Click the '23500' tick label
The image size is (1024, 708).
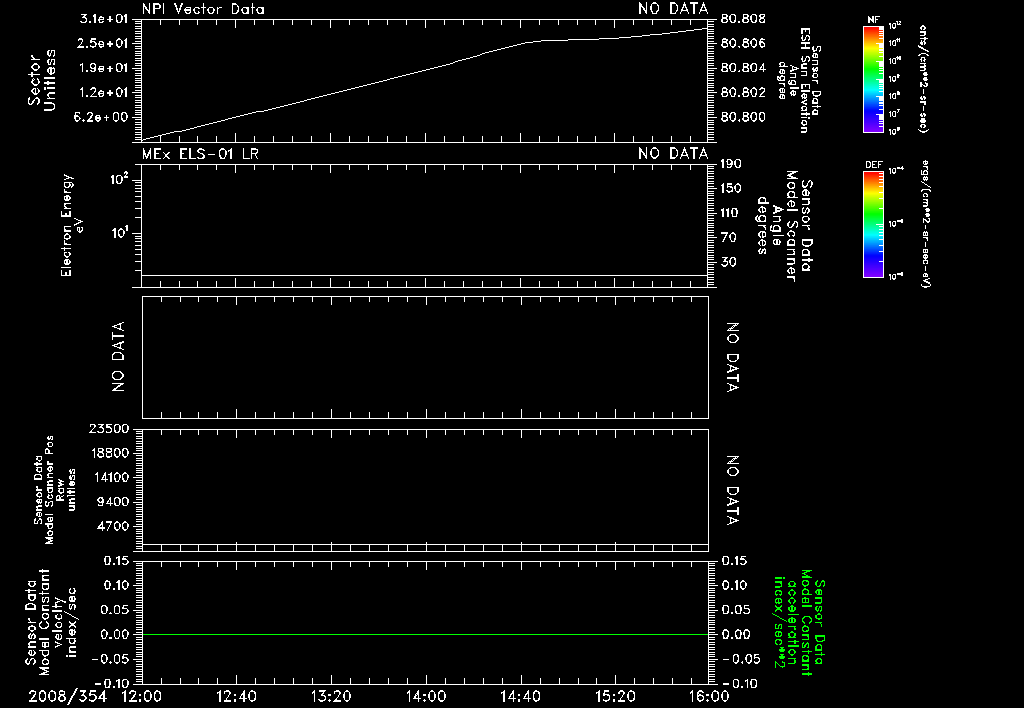click(110, 428)
